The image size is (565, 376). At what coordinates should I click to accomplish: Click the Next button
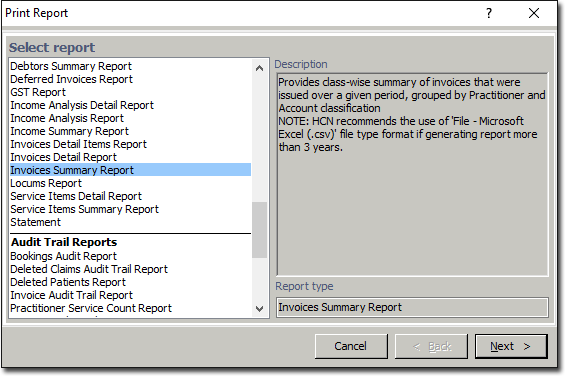511,346
